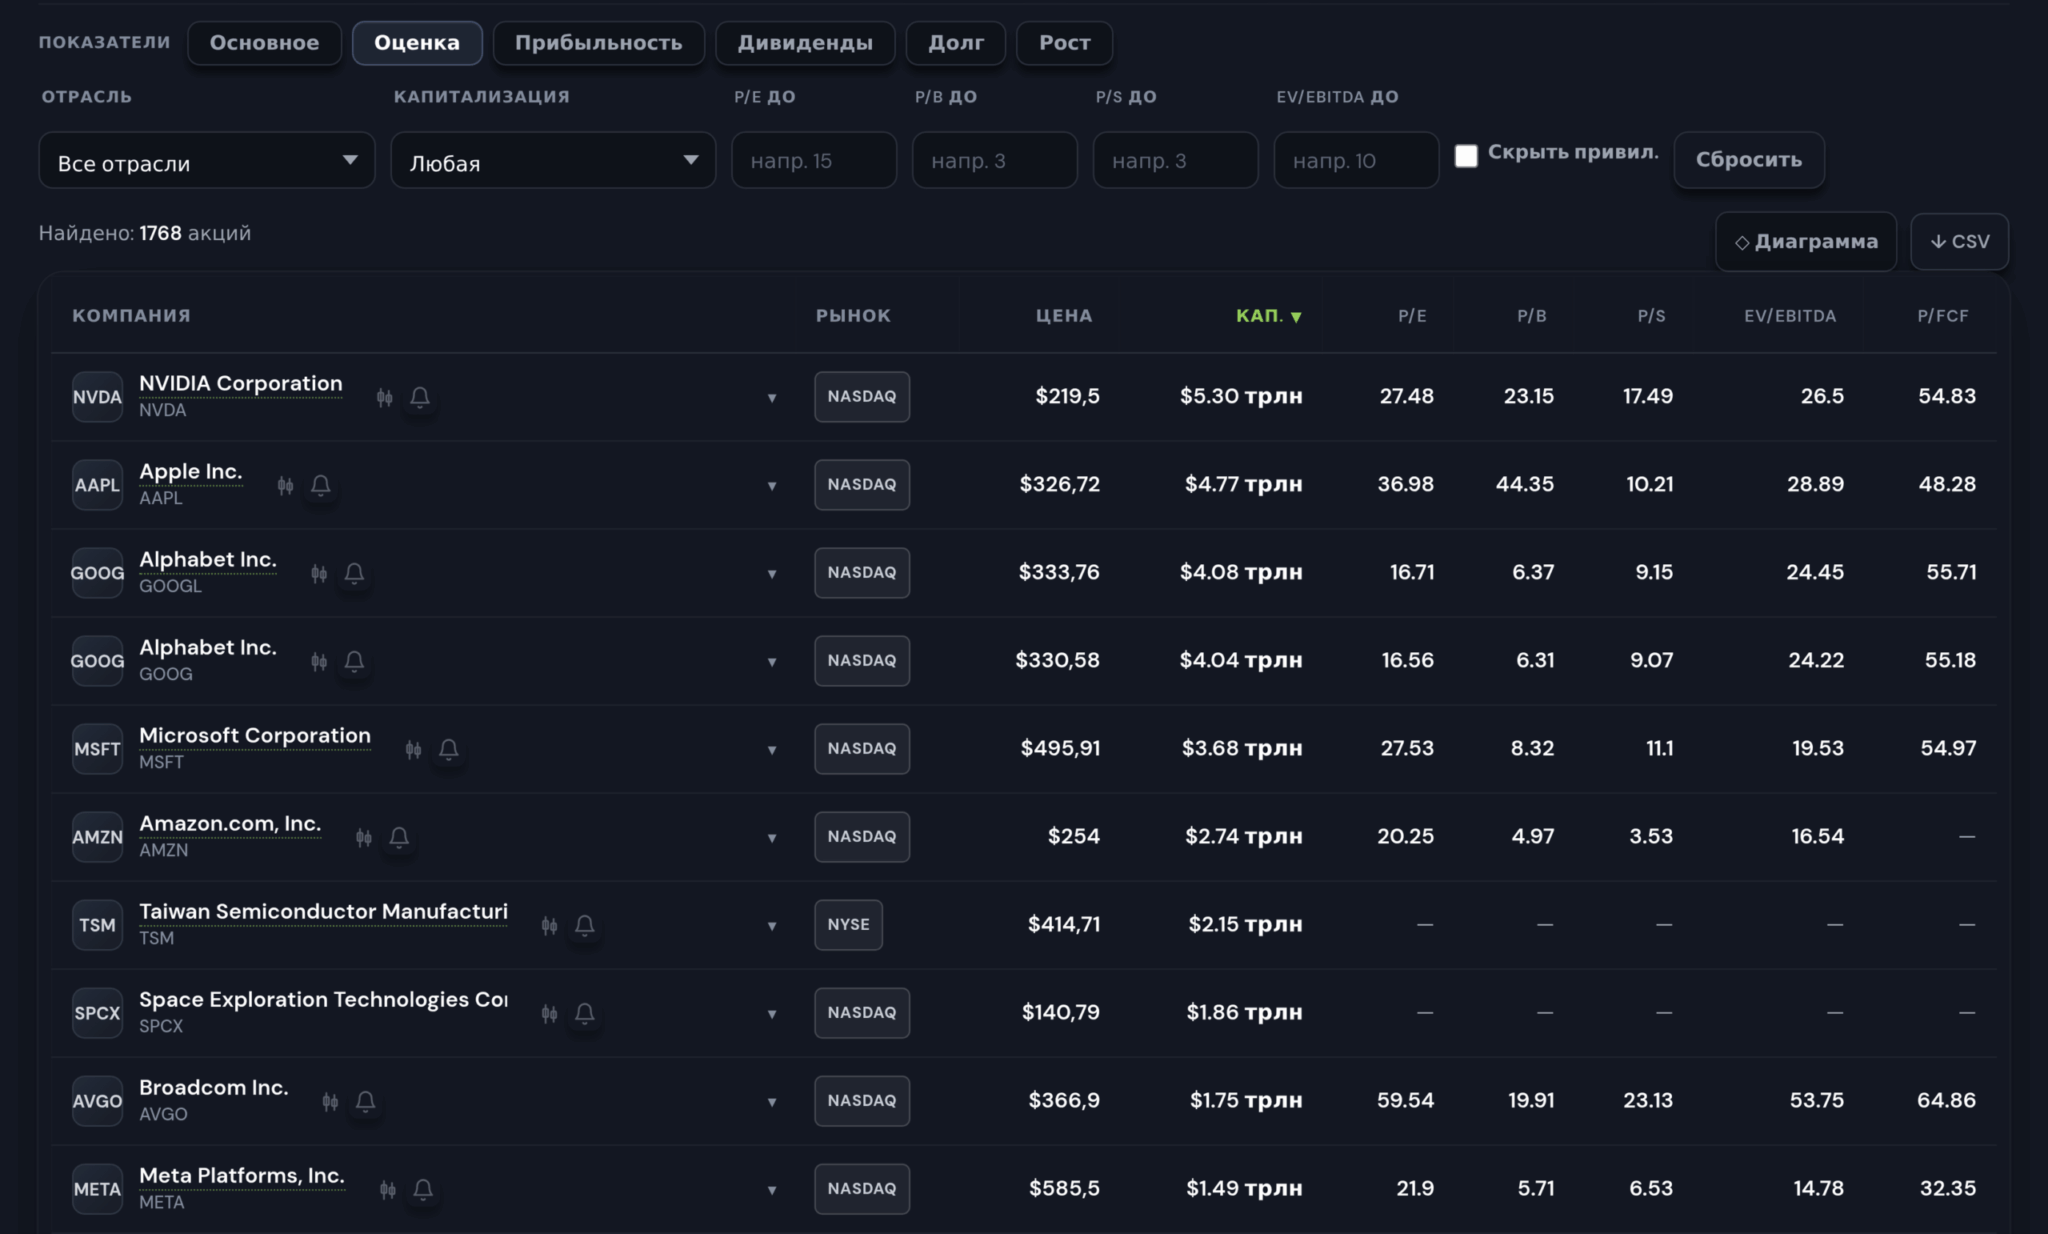Click Microsoft's price '$495,91'
2048x1234 pixels.
coord(1060,748)
